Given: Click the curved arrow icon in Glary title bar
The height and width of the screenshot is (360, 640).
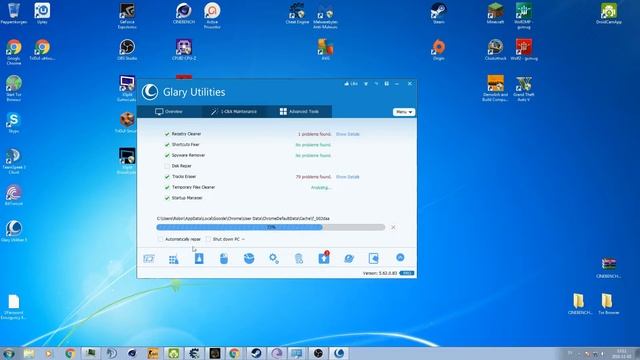Looking at the screenshot, I should tap(376, 84).
